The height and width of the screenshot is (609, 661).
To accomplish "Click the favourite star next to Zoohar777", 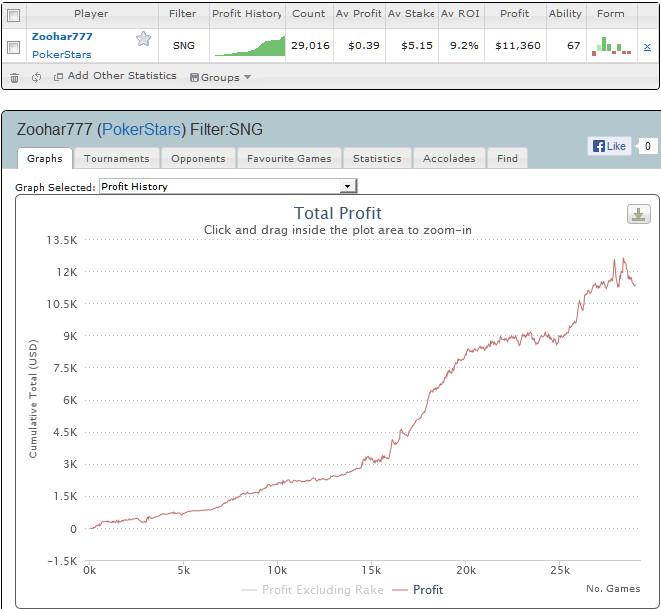I will pos(144,39).
